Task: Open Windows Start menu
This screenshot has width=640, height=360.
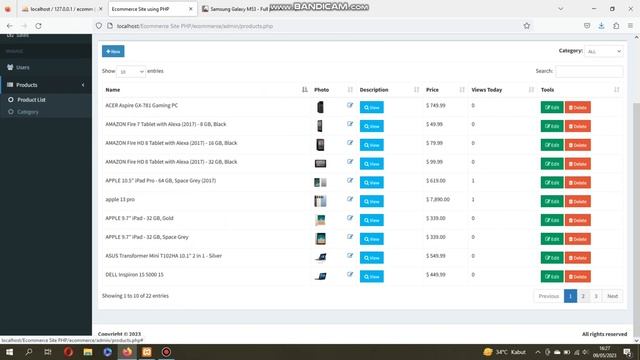Action: click(x=9, y=352)
